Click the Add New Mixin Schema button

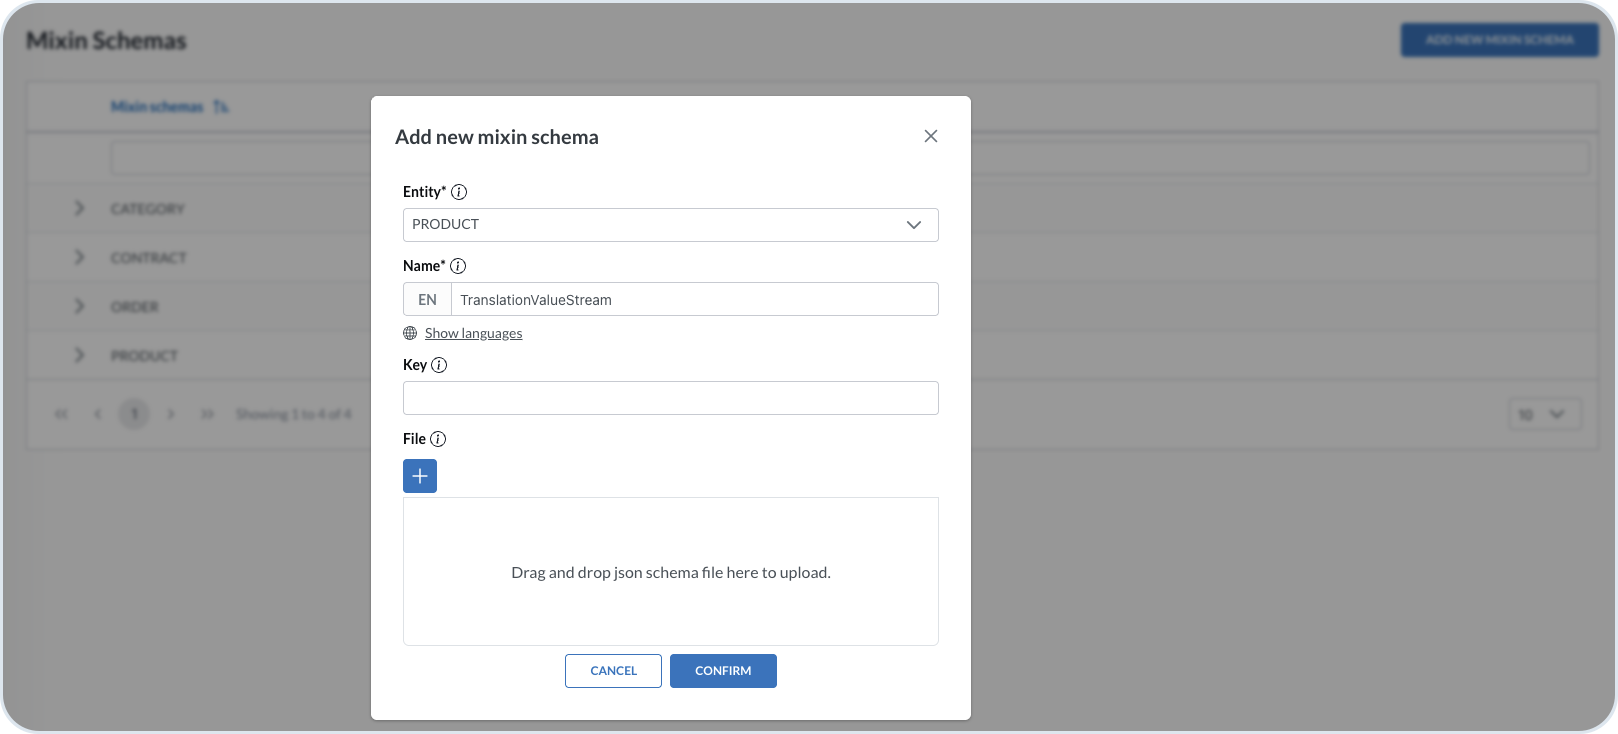tap(1499, 40)
